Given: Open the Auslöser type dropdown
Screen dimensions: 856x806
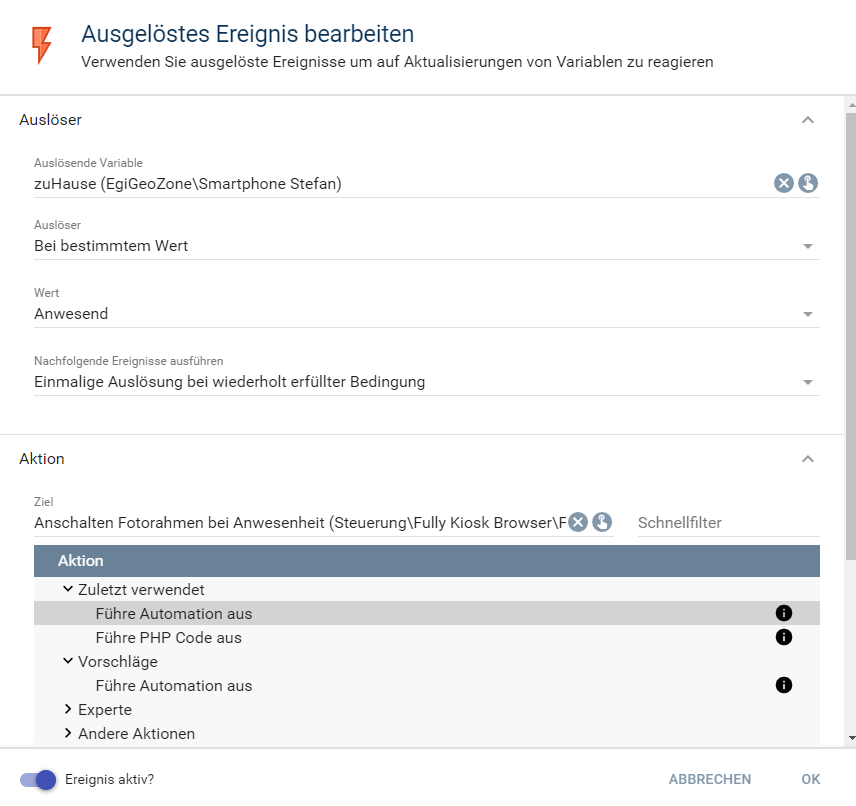Looking at the screenshot, I should pos(426,246).
